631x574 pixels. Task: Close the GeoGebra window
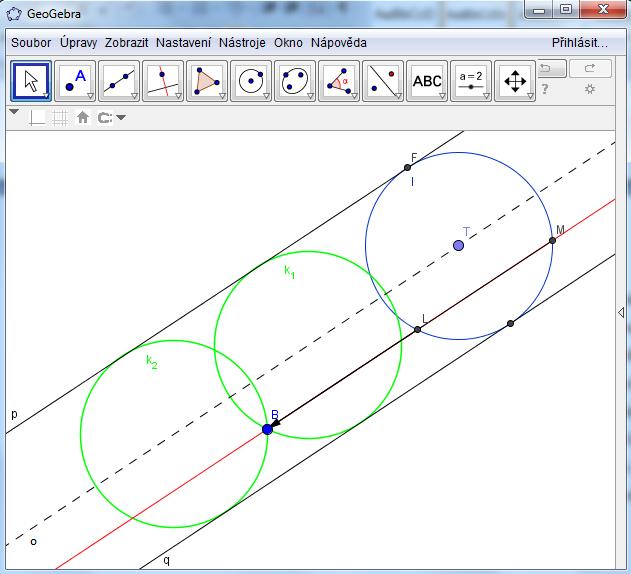[603, 10]
